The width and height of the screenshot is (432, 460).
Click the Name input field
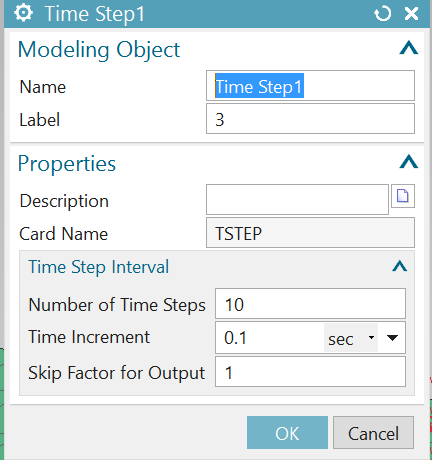[x=310, y=86]
